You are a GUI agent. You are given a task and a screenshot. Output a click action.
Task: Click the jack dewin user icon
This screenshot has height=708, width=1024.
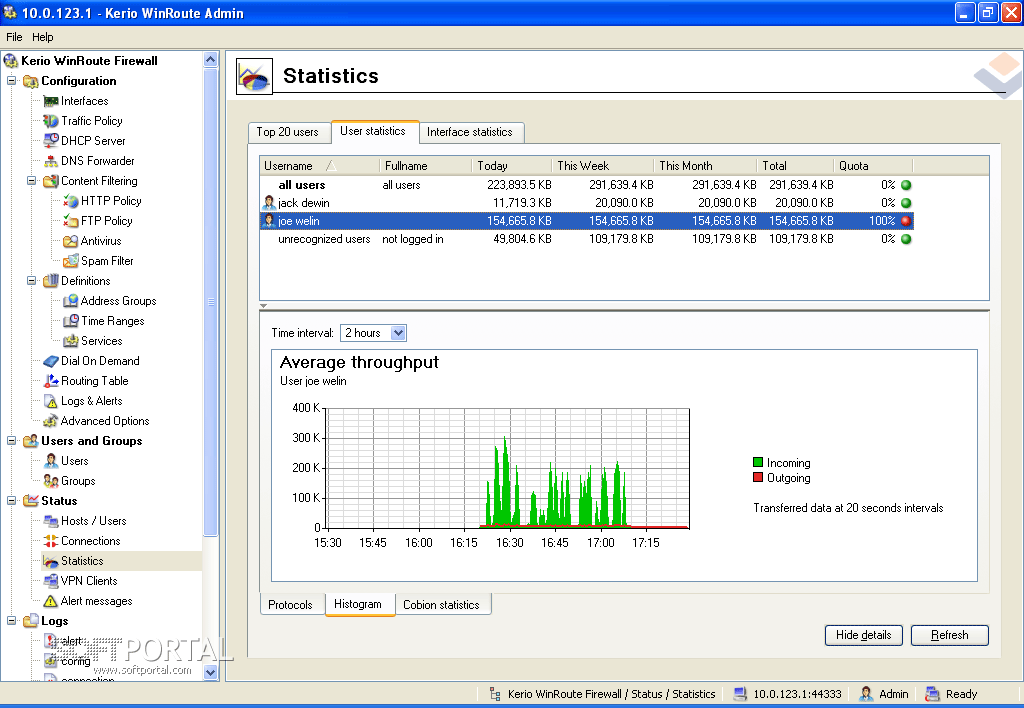pos(269,203)
